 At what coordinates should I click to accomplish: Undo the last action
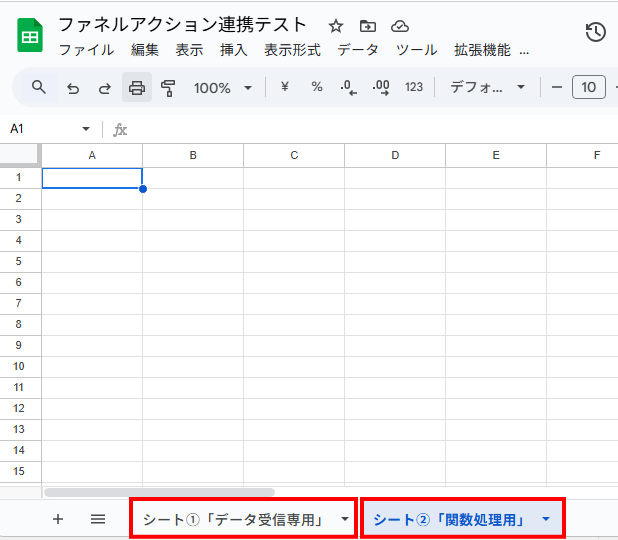point(72,88)
